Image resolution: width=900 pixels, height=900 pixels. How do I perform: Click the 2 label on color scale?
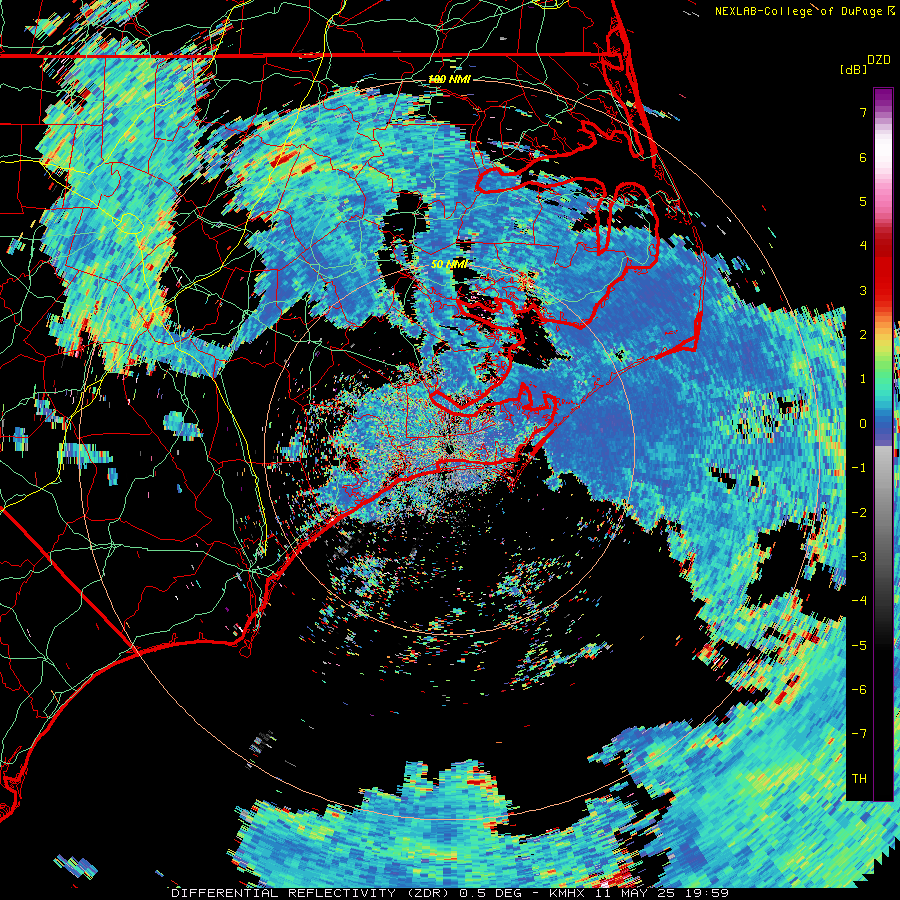[x=863, y=335]
